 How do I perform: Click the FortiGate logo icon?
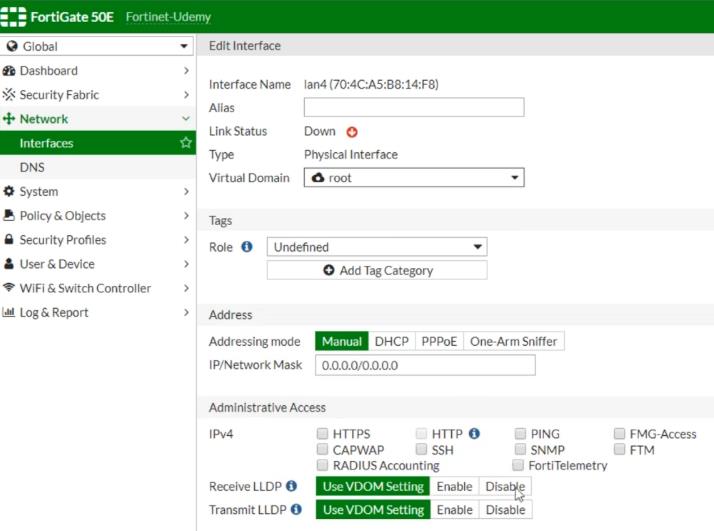tap(13, 17)
